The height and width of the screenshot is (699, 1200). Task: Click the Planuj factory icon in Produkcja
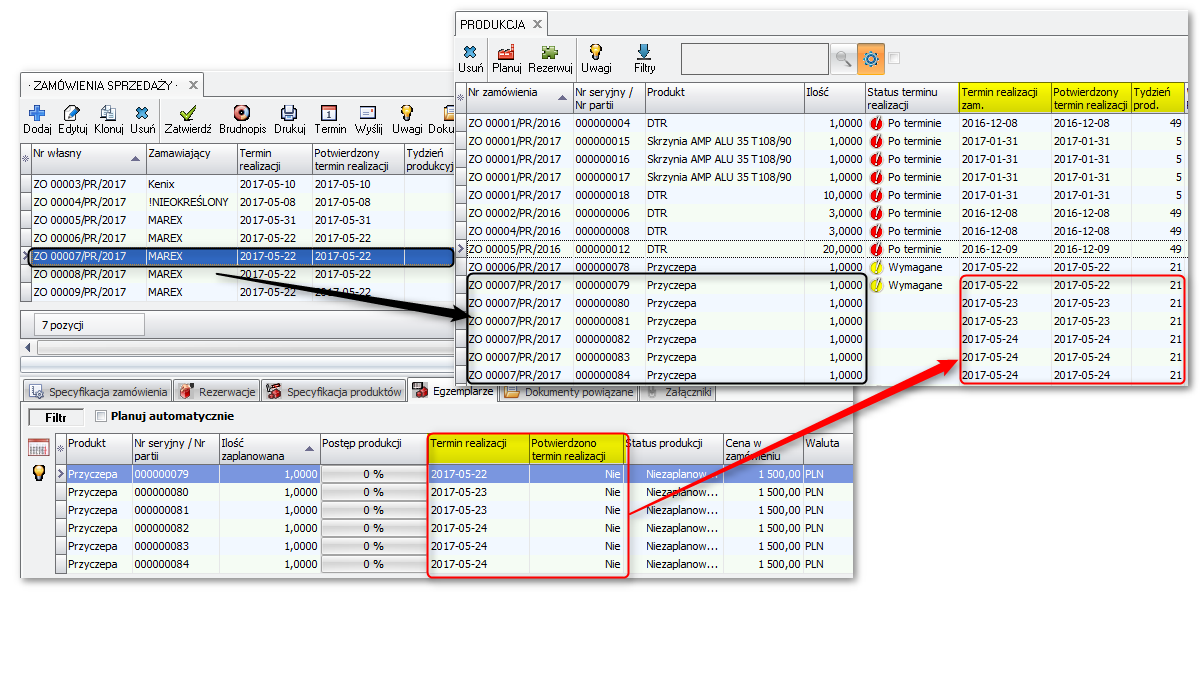pyautogui.click(x=507, y=52)
